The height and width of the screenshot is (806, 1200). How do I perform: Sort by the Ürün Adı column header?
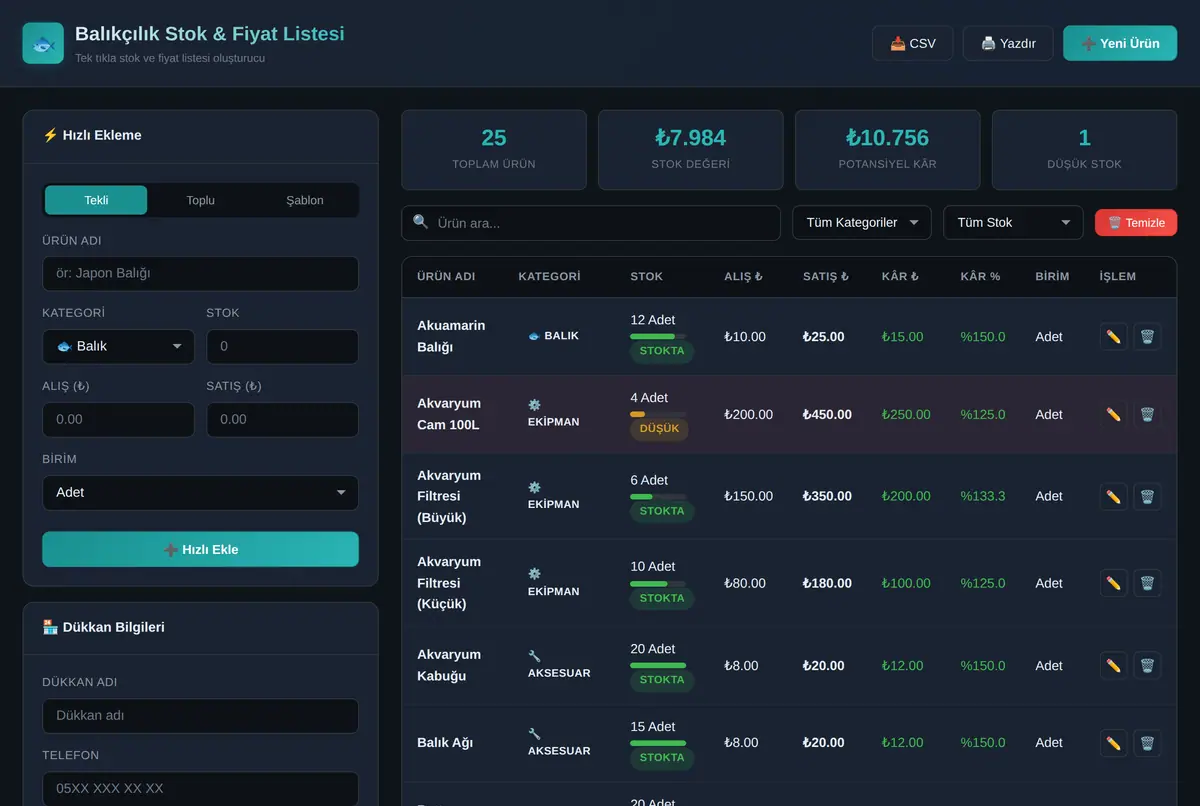446,276
